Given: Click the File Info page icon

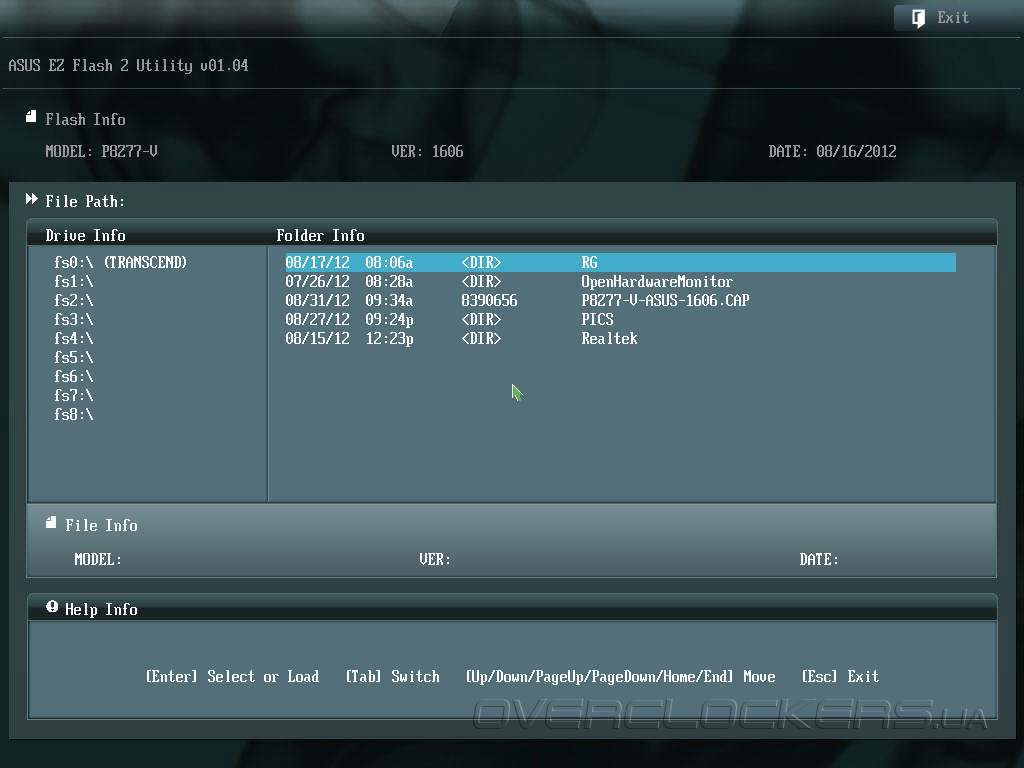Looking at the screenshot, I should (x=51, y=522).
